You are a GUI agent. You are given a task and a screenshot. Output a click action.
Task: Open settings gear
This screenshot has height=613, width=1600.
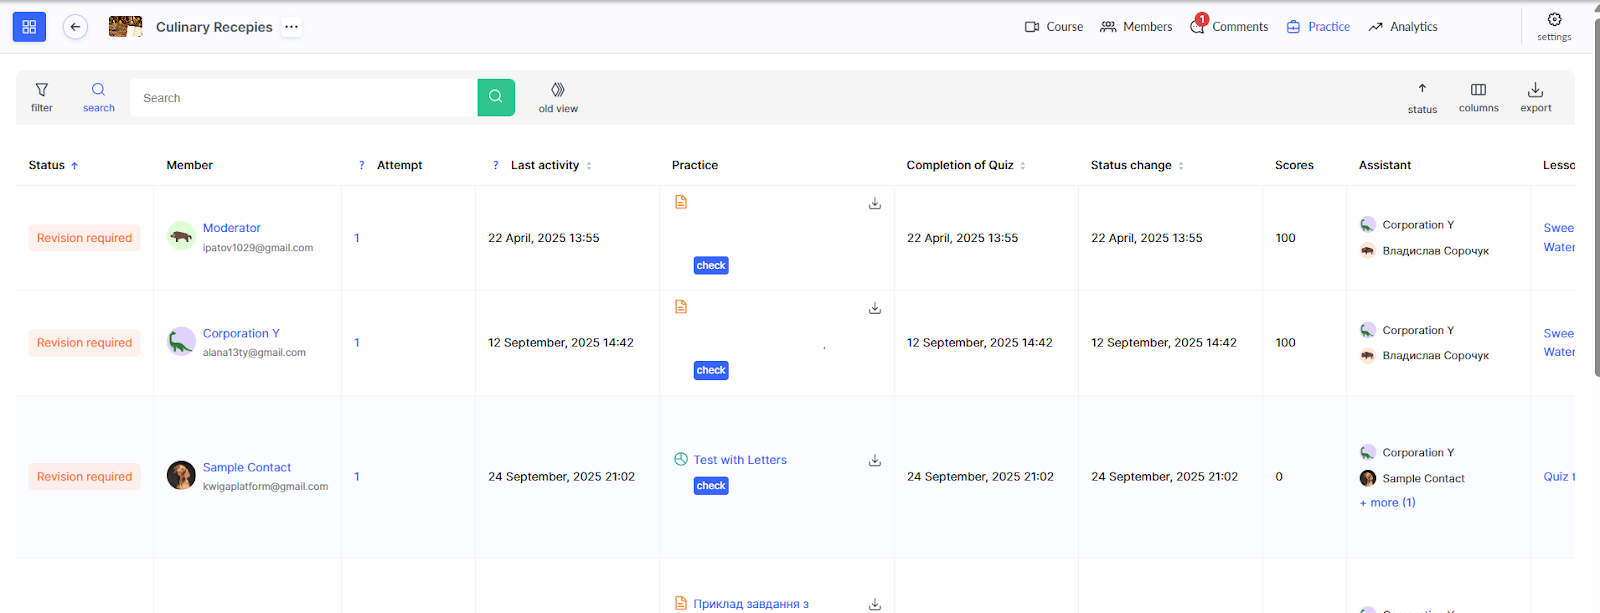[1554, 26]
